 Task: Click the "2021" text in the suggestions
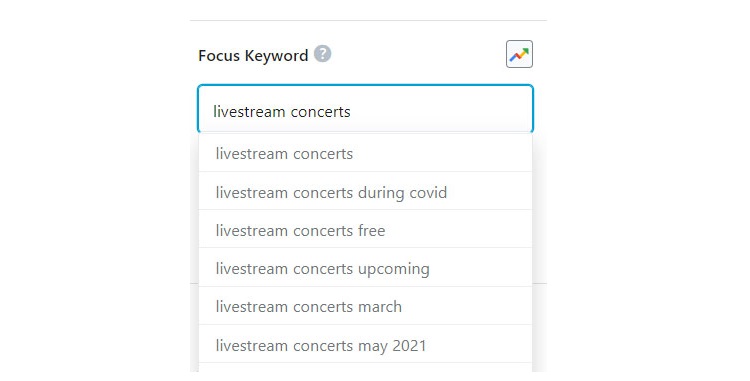[409, 345]
